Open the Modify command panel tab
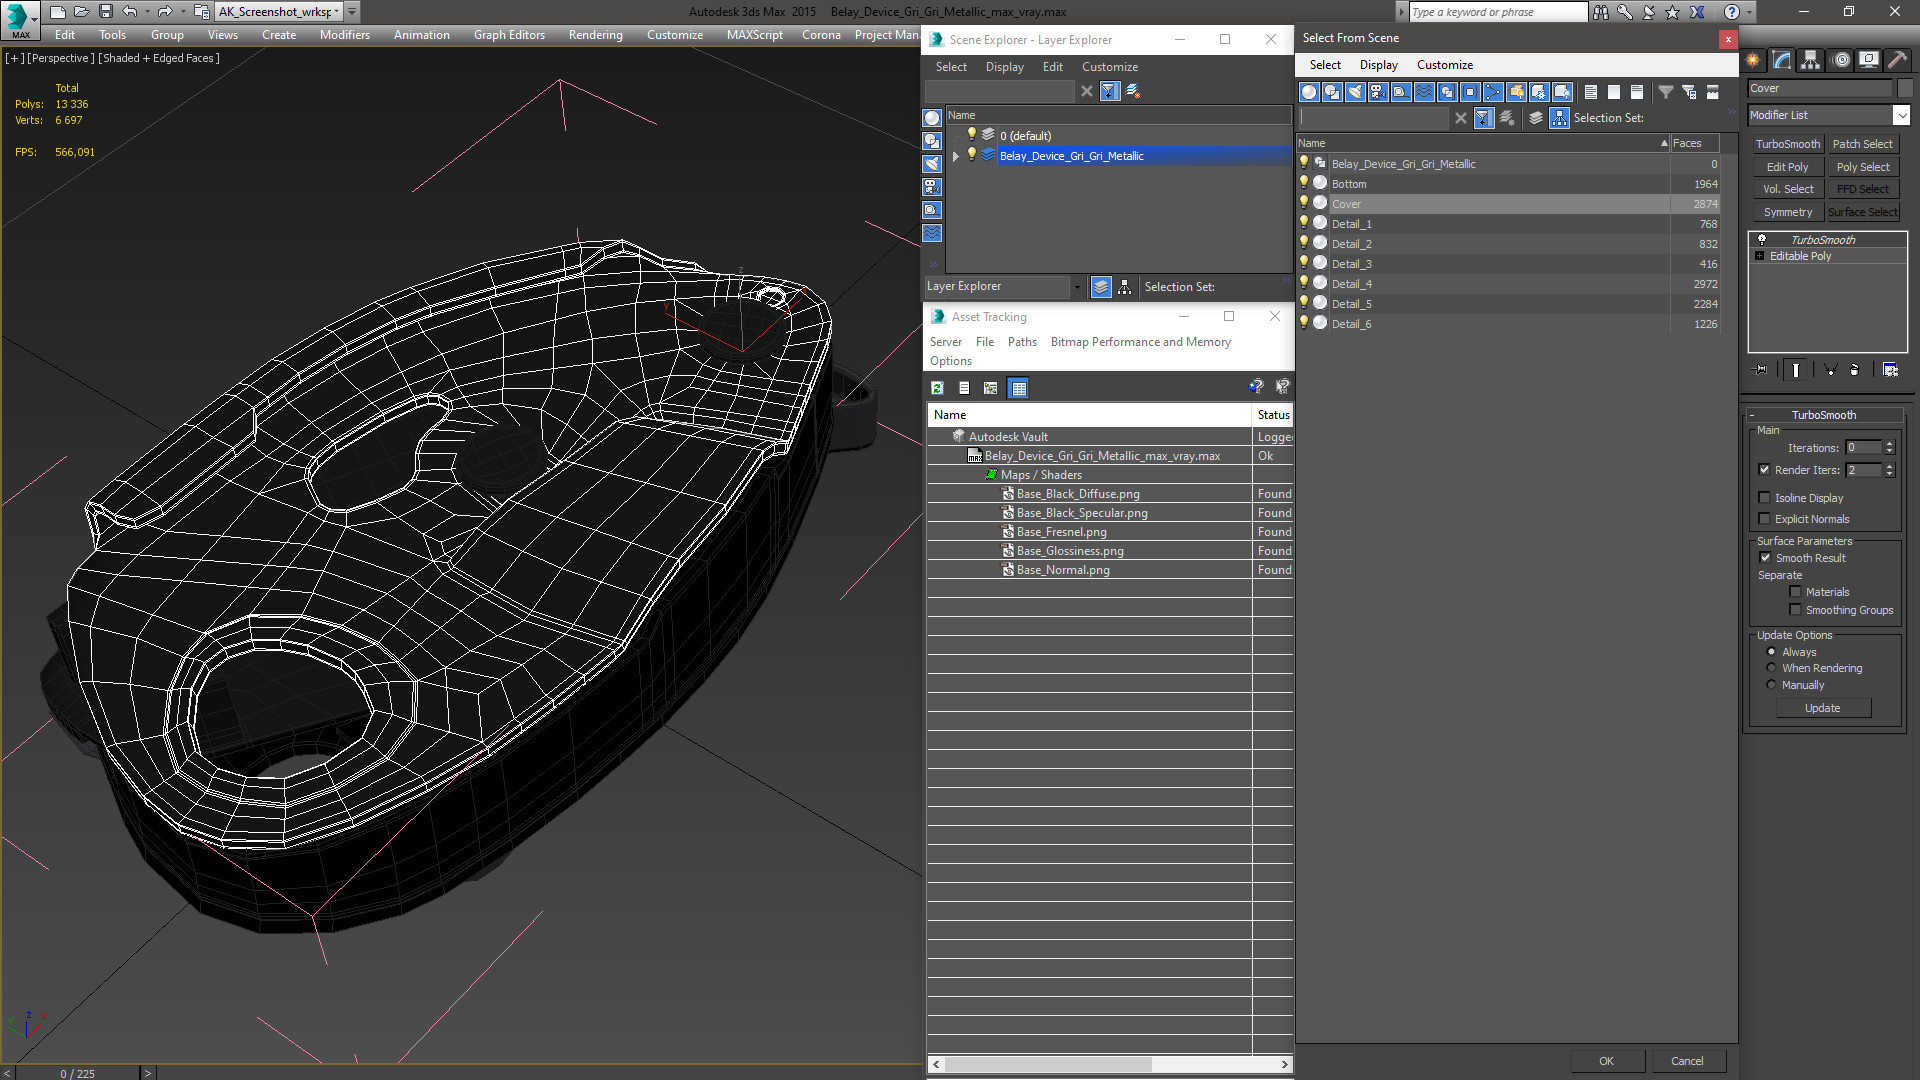The height and width of the screenshot is (1080, 1920). tap(1782, 60)
